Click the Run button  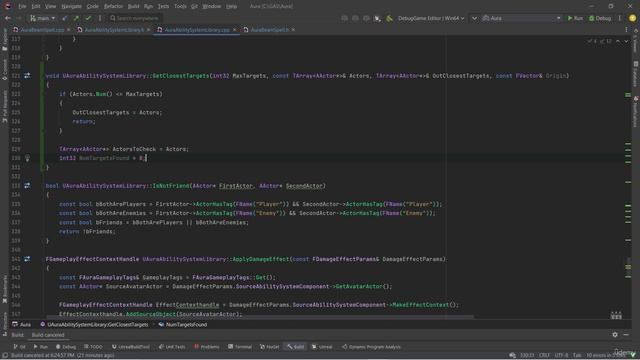pyautogui.click(x=575, y=18)
